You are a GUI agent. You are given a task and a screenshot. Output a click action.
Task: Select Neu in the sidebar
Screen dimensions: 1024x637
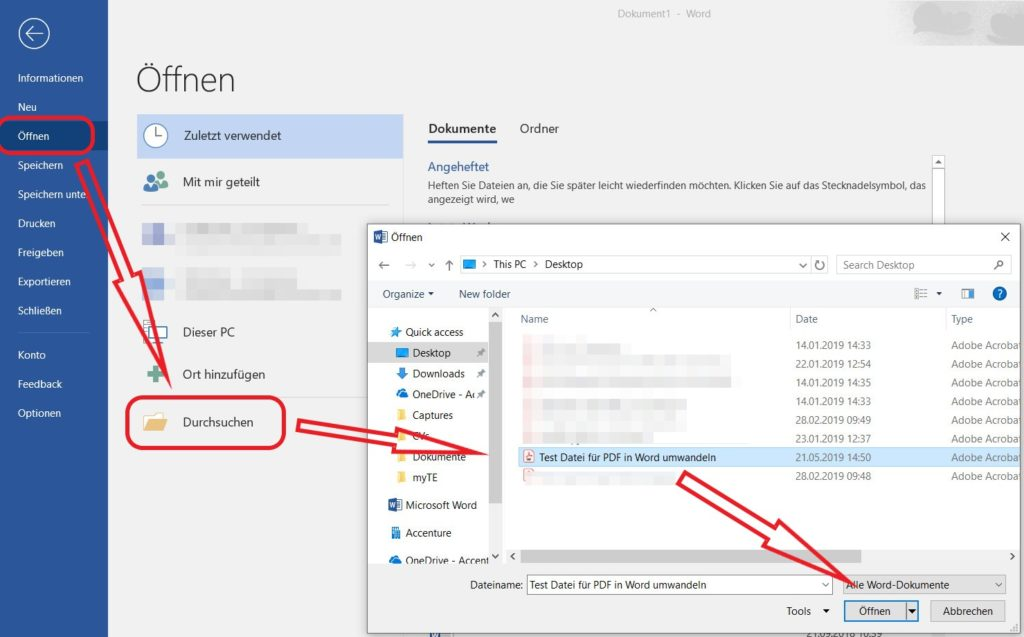(x=27, y=107)
